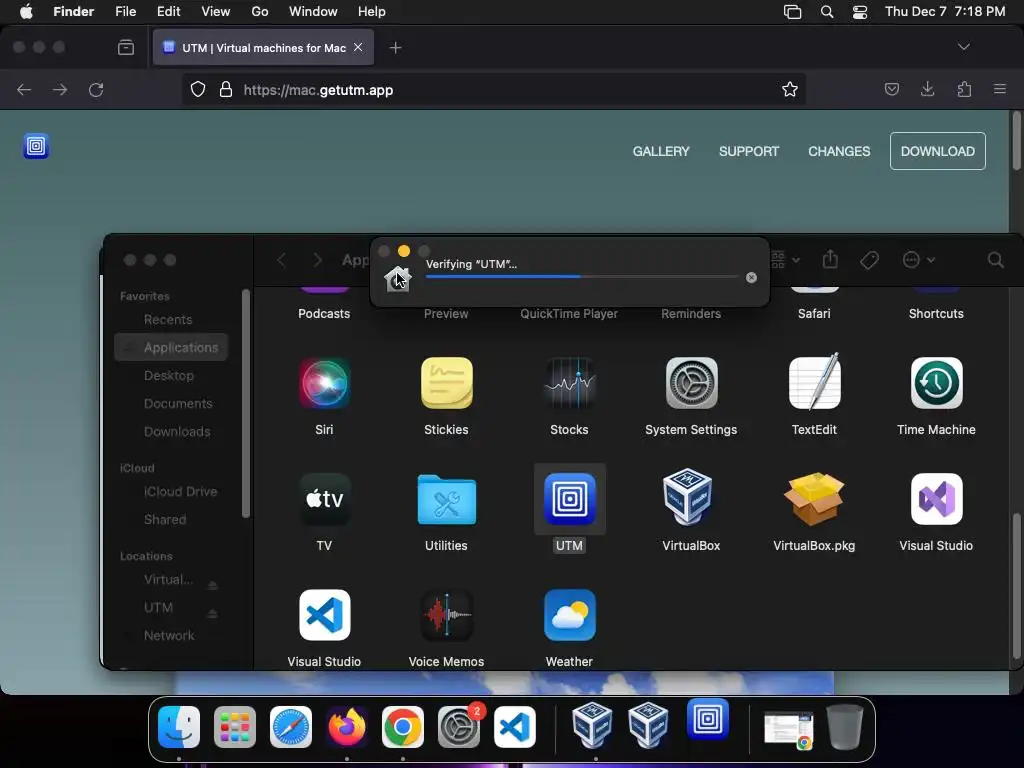This screenshot has height=768, width=1024.
Task: Open Control Center in menu bar
Action: [x=860, y=12]
